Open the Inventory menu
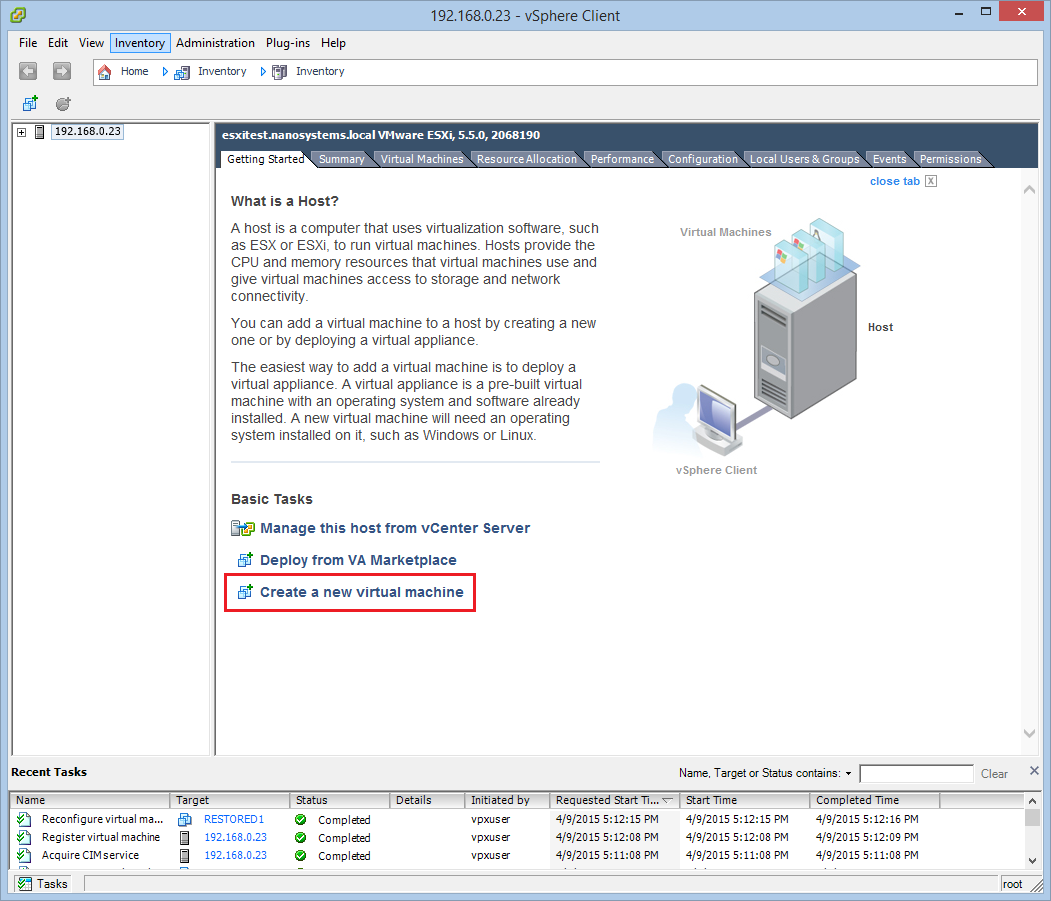 pyautogui.click(x=140, y=43)
